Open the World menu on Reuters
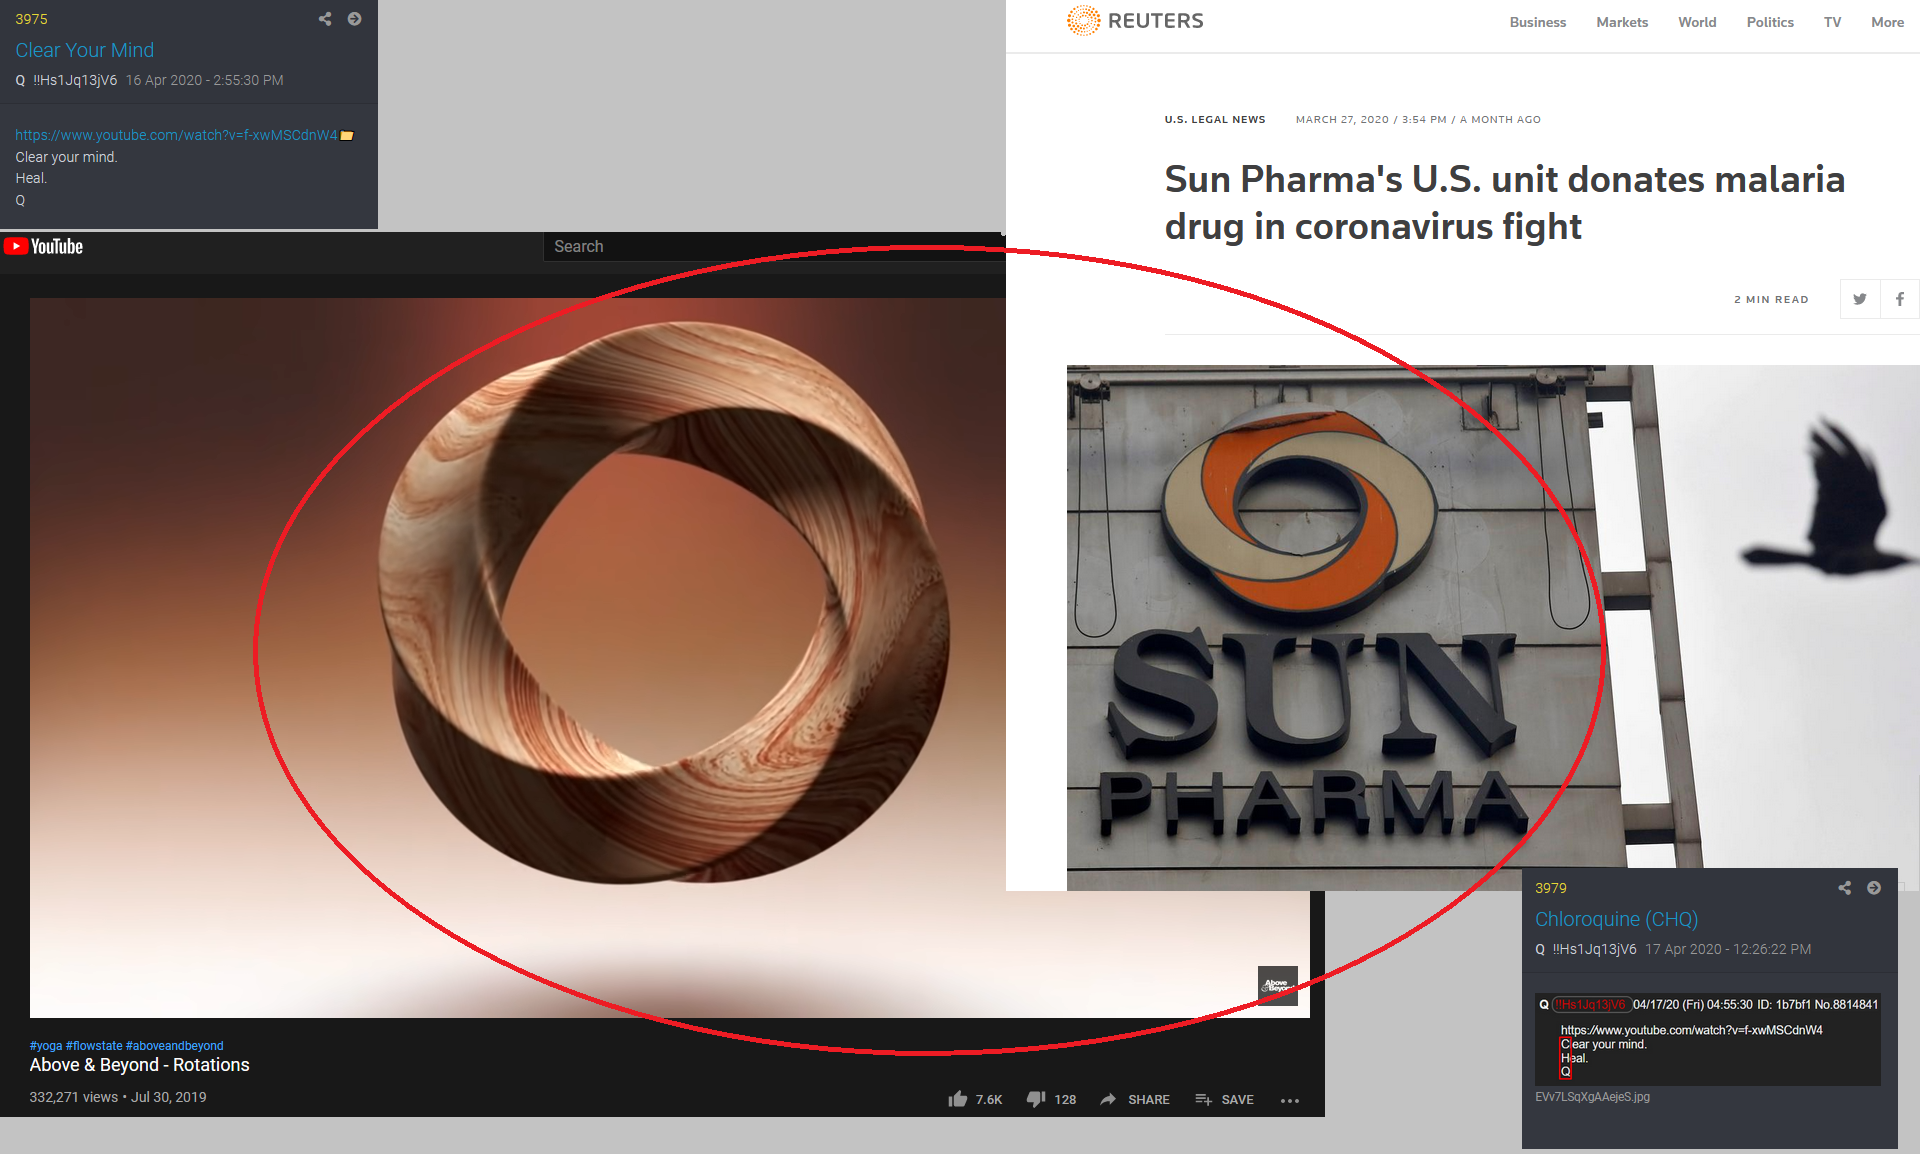 (1697, 22)
